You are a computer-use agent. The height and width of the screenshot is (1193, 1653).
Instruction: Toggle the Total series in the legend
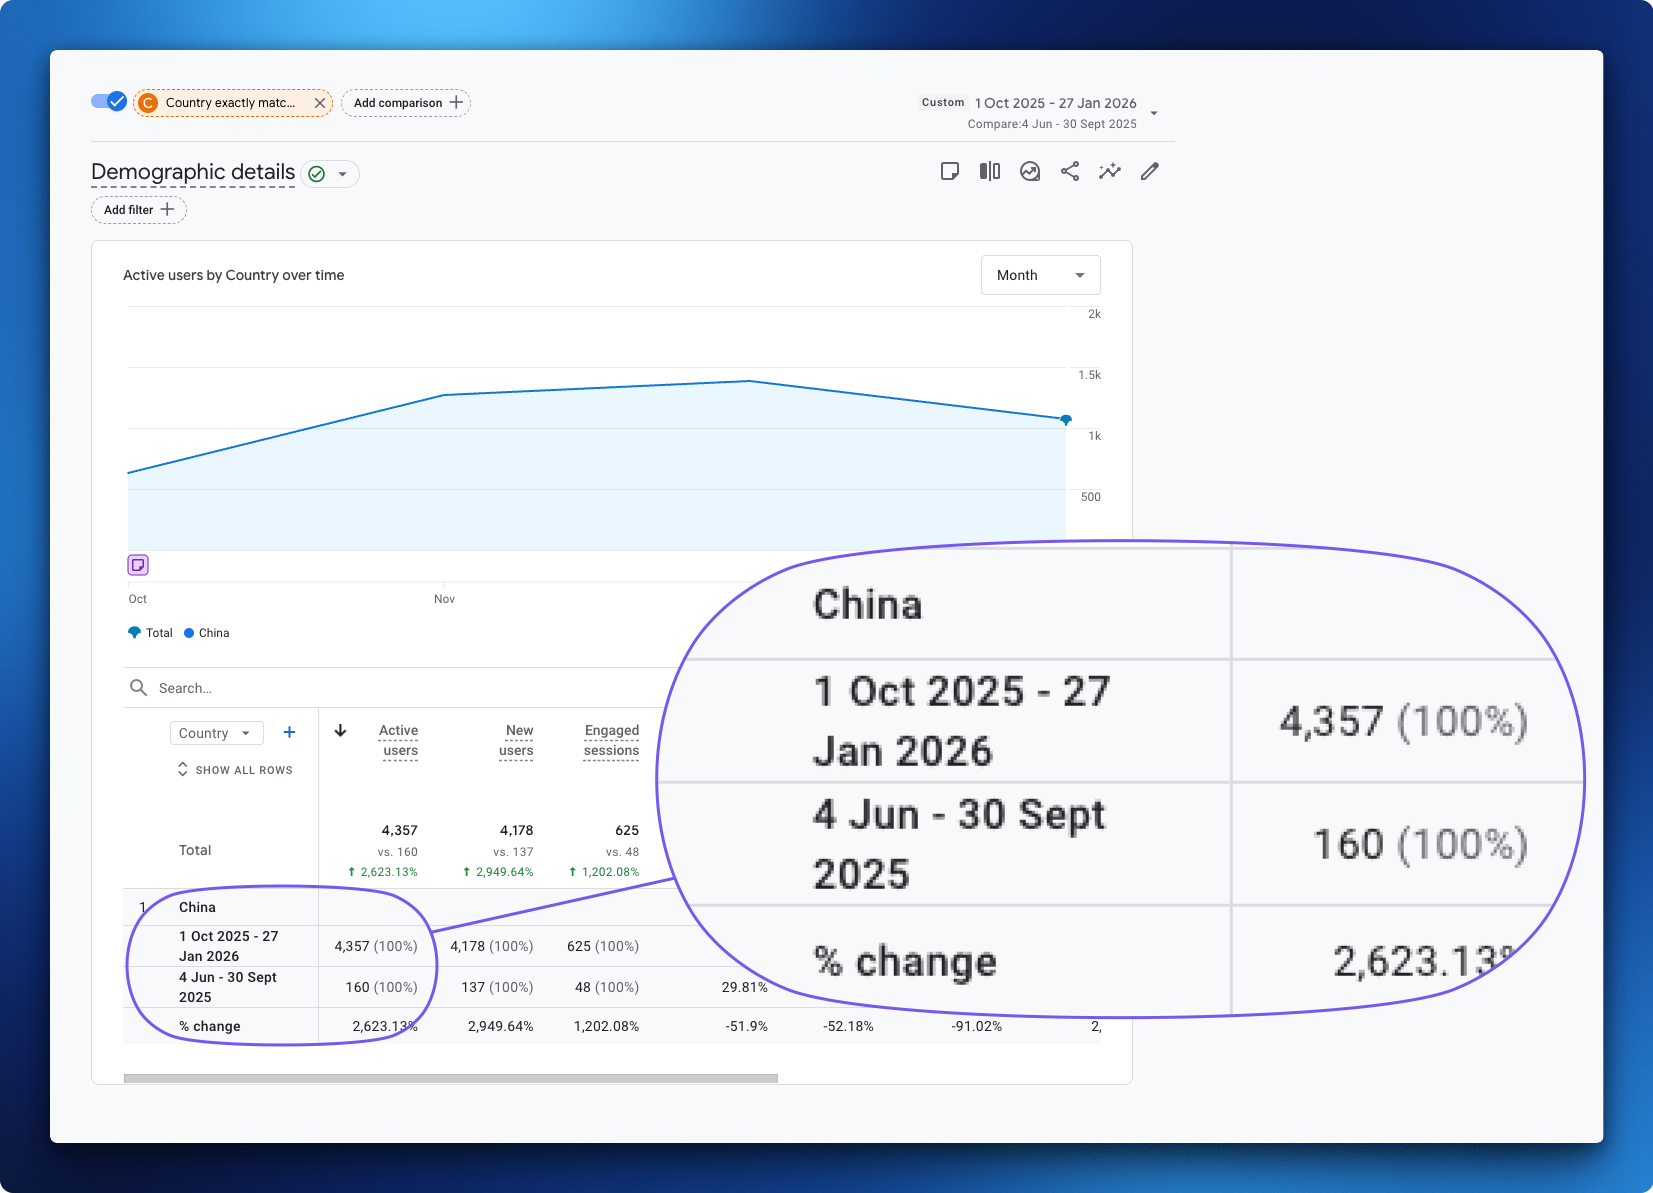pos(150,632)
